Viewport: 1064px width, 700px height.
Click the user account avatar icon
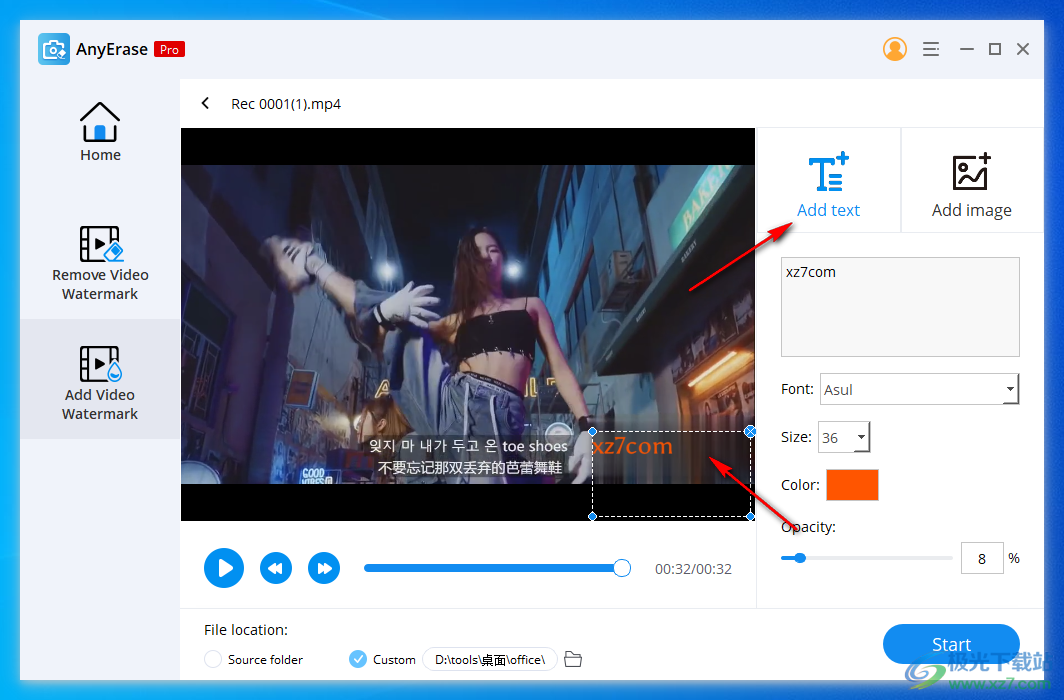point(895,48)
